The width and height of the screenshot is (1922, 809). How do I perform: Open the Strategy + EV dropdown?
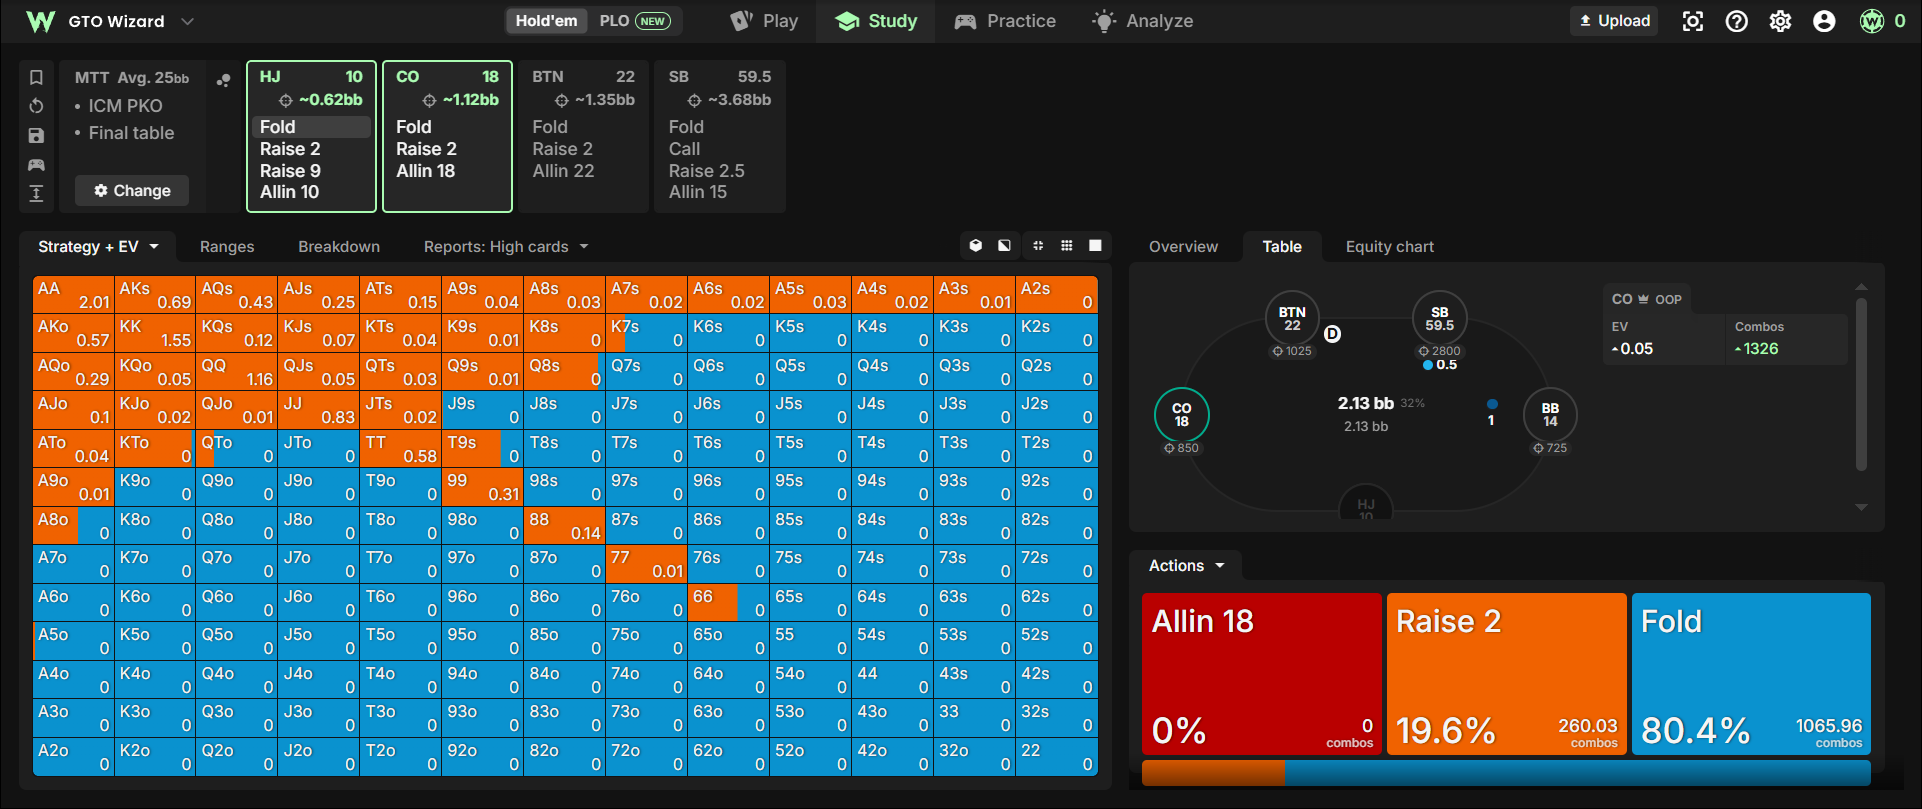coord(98,247)
